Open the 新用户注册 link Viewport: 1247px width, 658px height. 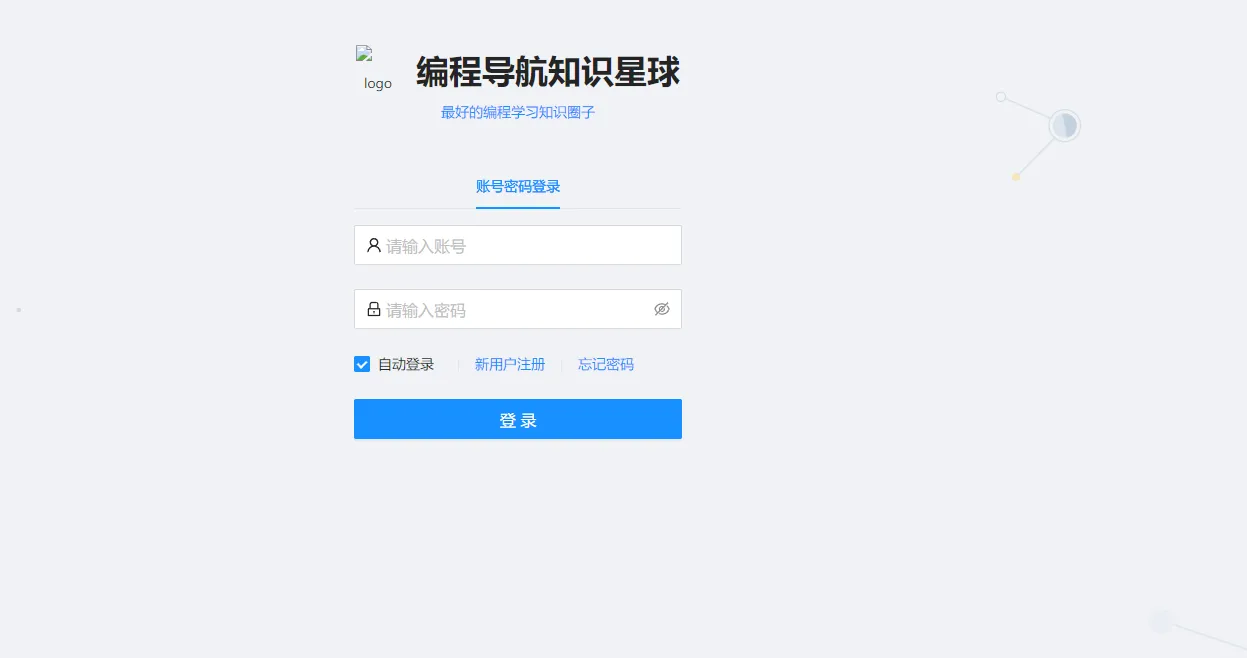click(510, 364)
